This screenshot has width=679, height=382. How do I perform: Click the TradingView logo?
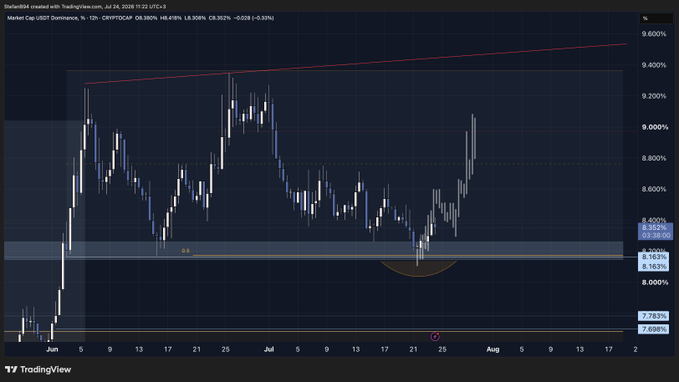(x=38, y=369)
